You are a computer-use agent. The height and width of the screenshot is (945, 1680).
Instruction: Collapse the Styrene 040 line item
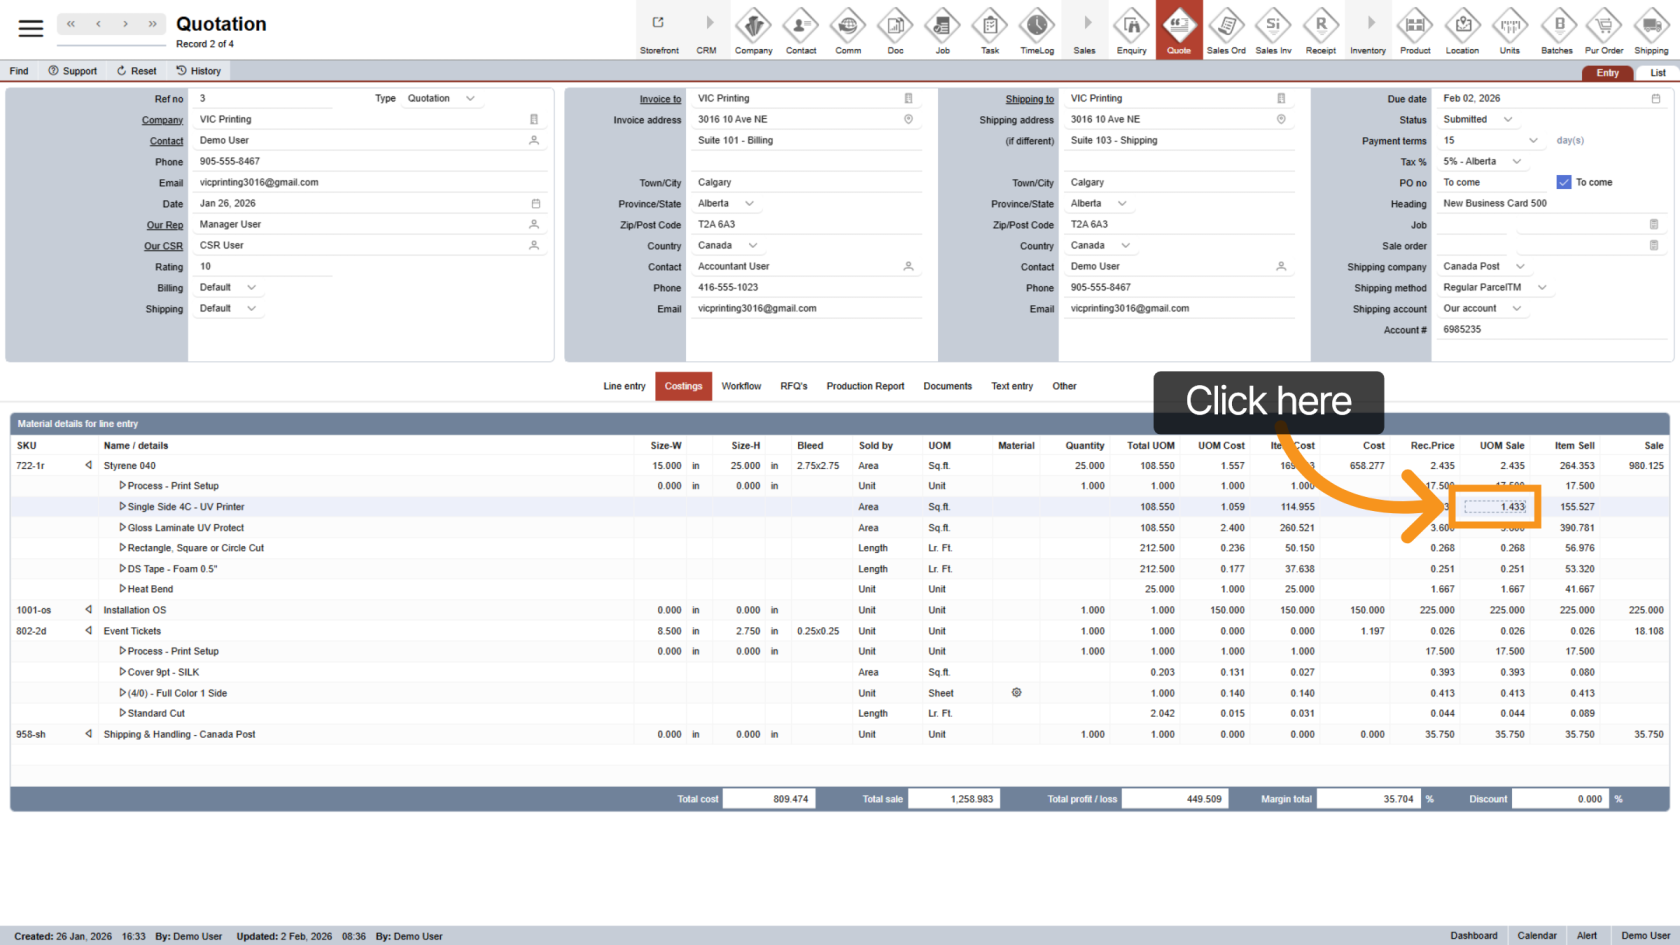pos(89,466)
